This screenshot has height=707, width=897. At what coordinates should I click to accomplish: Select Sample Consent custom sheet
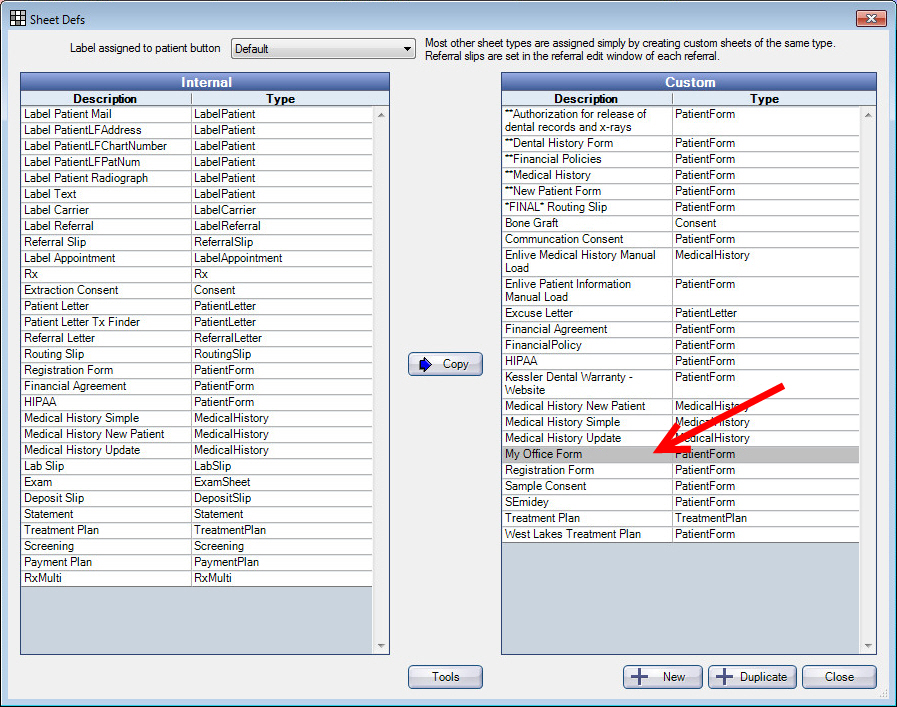tap(680, 486)
